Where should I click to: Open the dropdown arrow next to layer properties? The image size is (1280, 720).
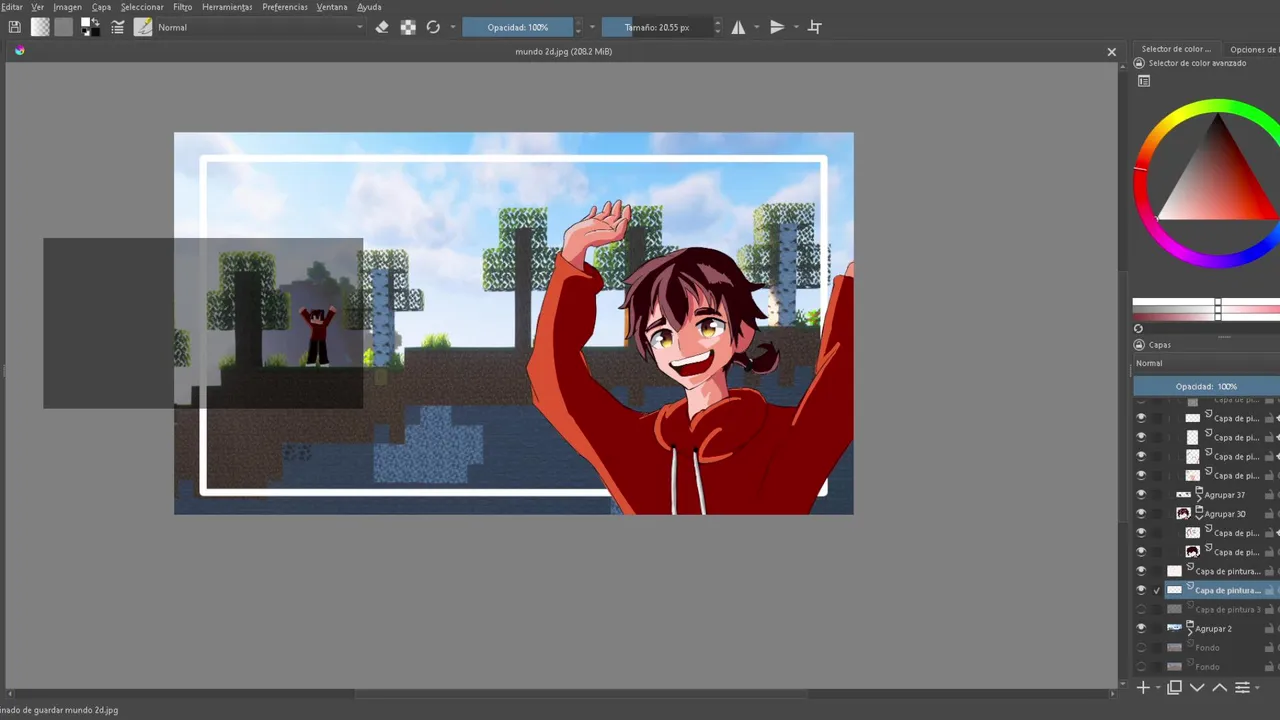click(1258, 688)
